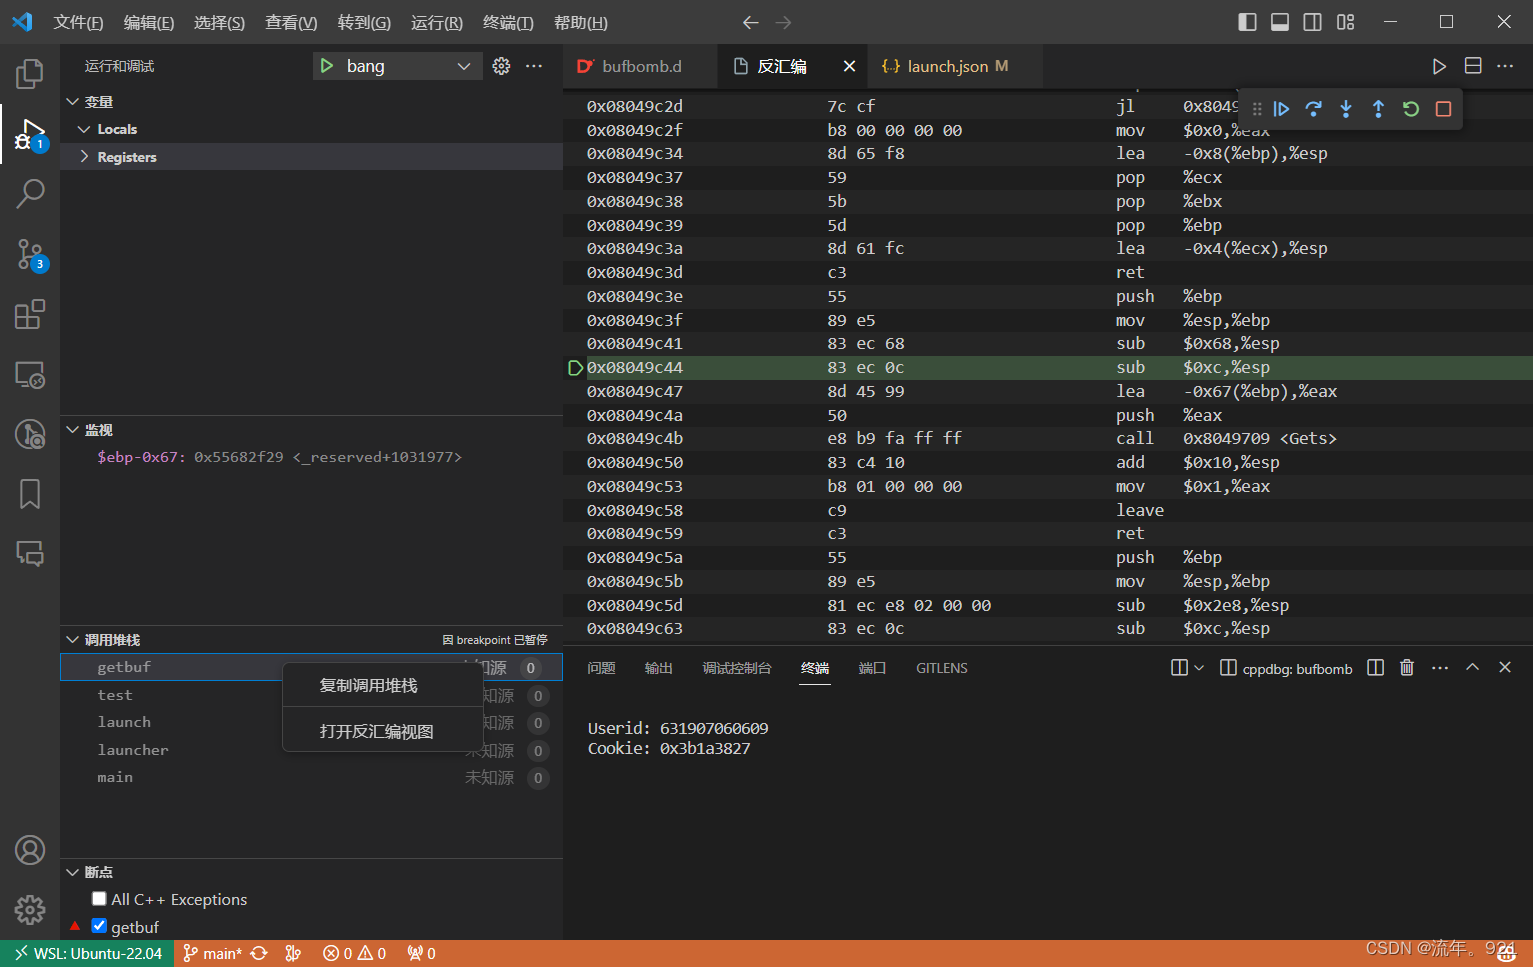Kill the terminal with trash icon
Image resolution: width=1533 pixels, height=967 pixels.
(1407, 667)
